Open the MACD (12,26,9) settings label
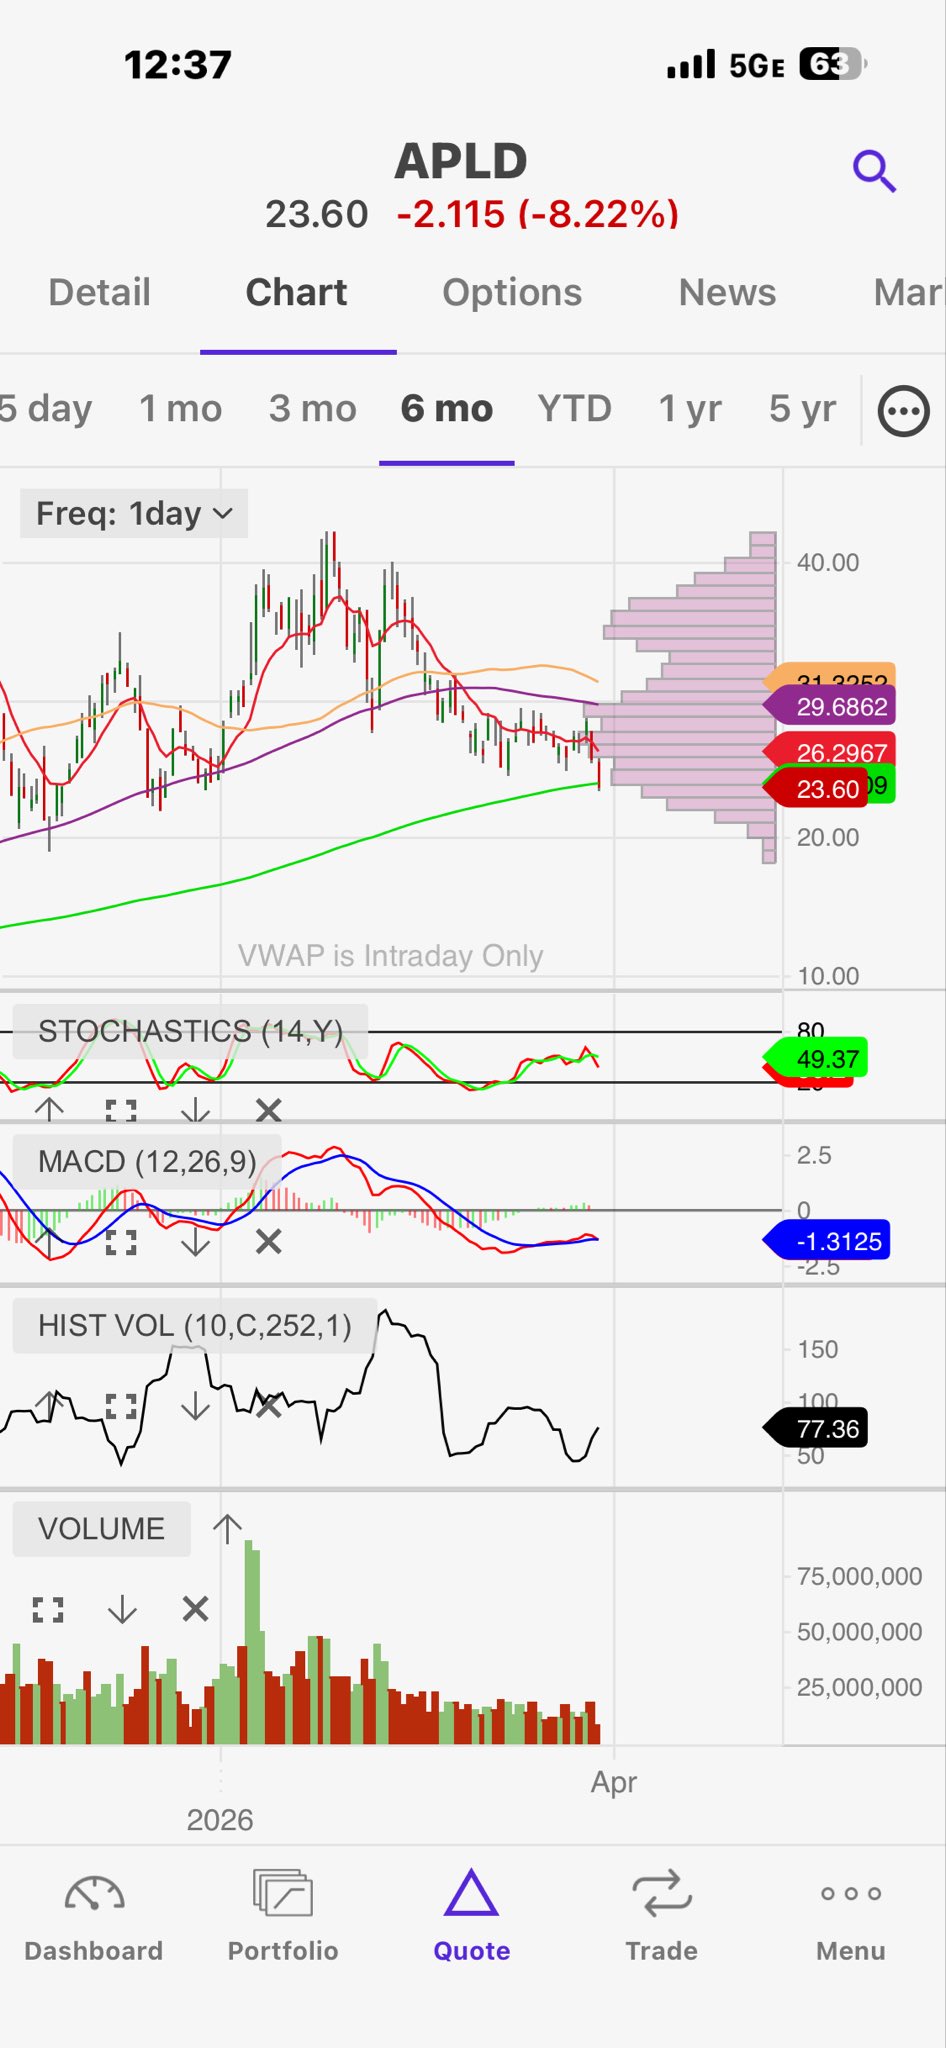 pyautogui.click(x=147, y=1162)
